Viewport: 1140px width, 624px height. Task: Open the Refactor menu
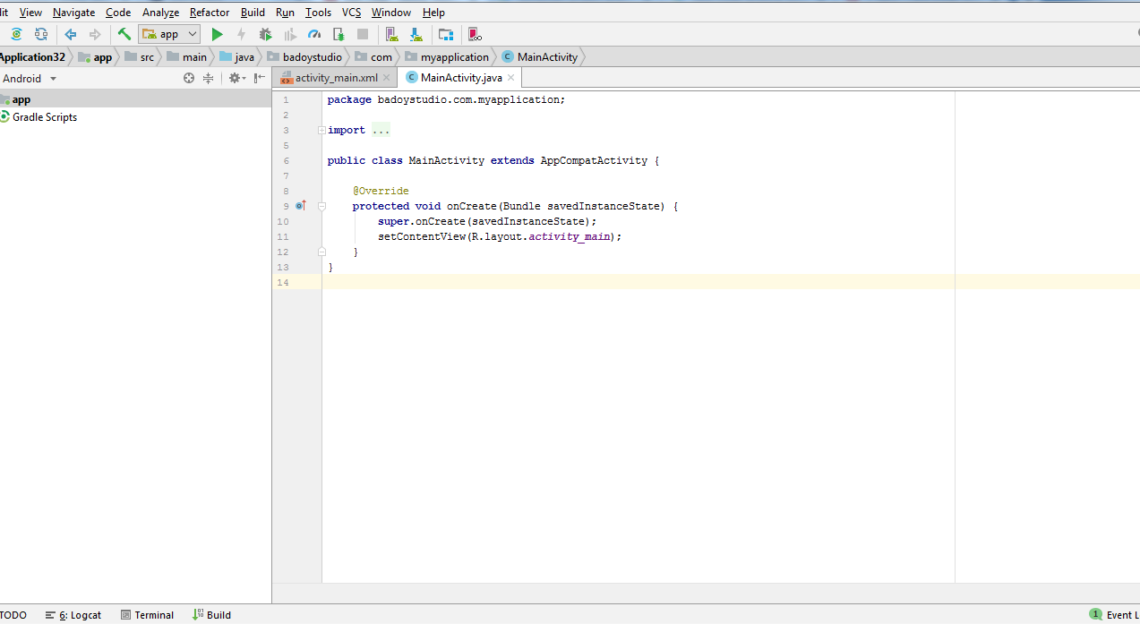[x=209, y=12]
